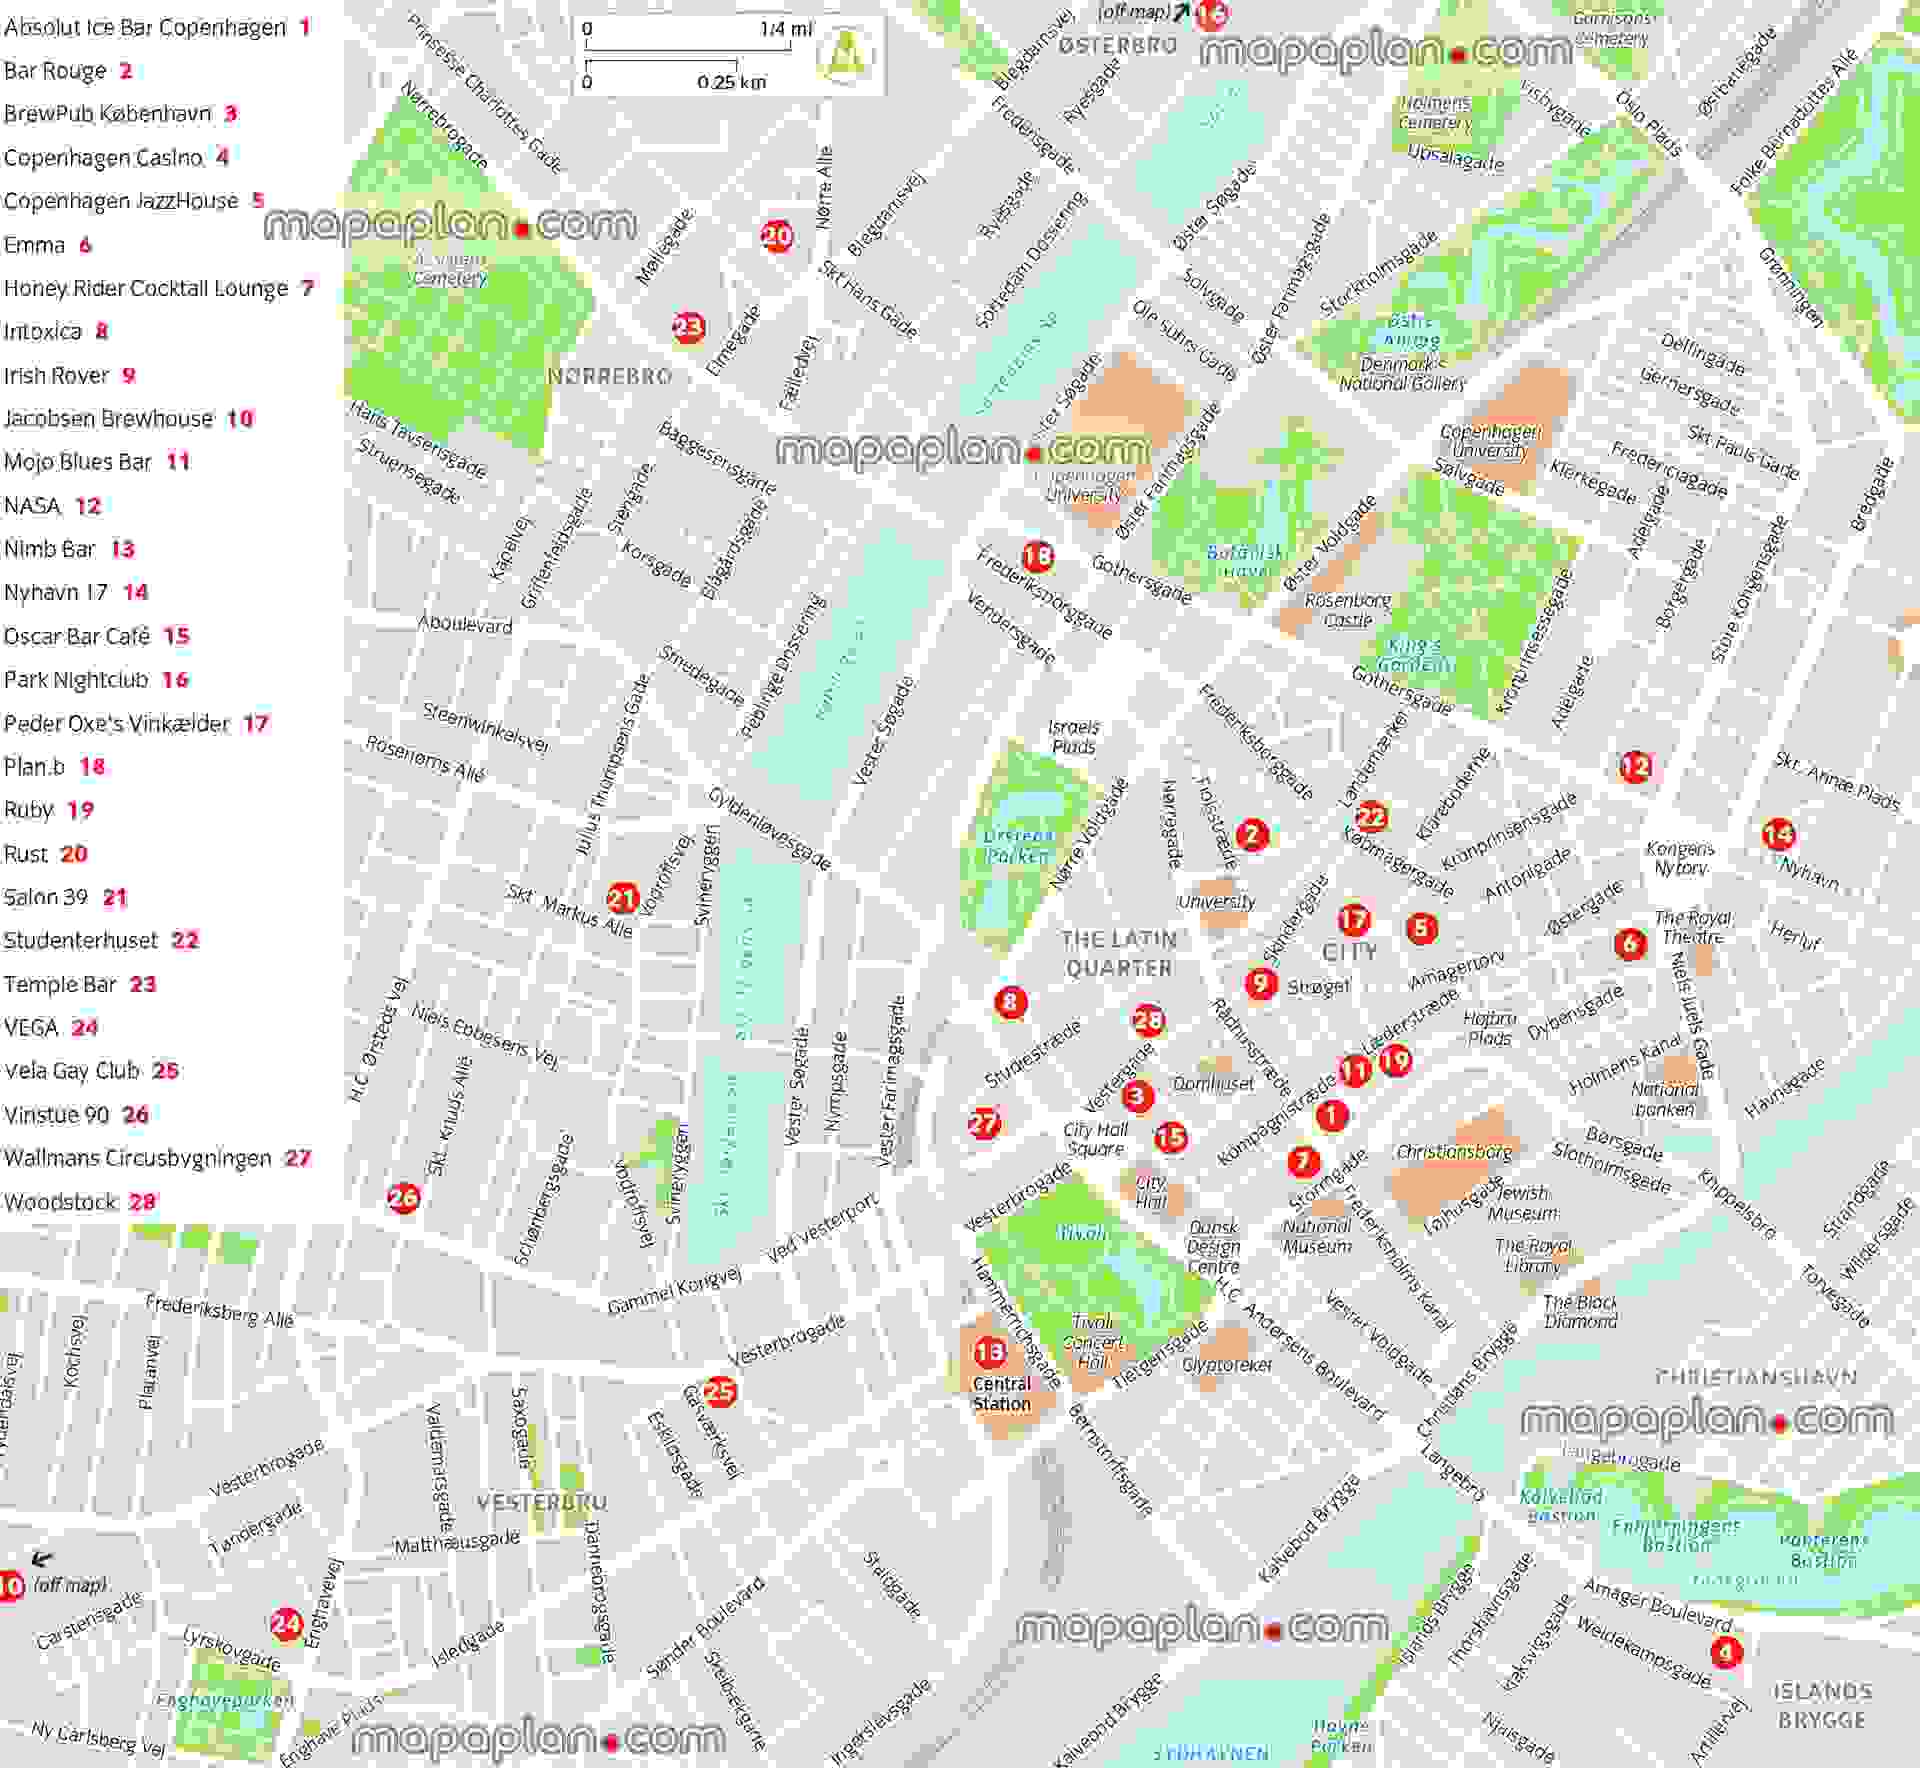Click the 'ISLANDS BRYGGE' district label

click(1821, 1705)
